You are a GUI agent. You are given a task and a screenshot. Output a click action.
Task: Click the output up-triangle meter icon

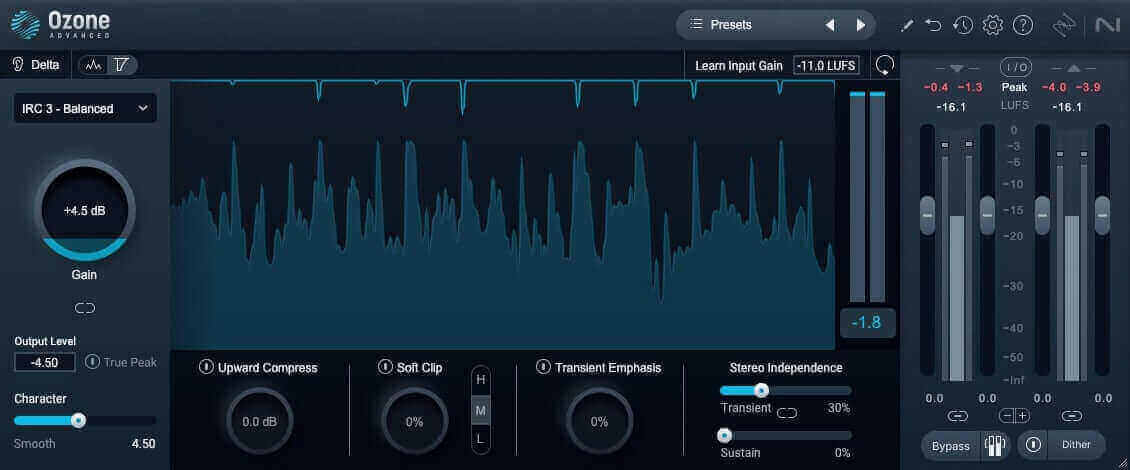click(x=1072, y=68)
